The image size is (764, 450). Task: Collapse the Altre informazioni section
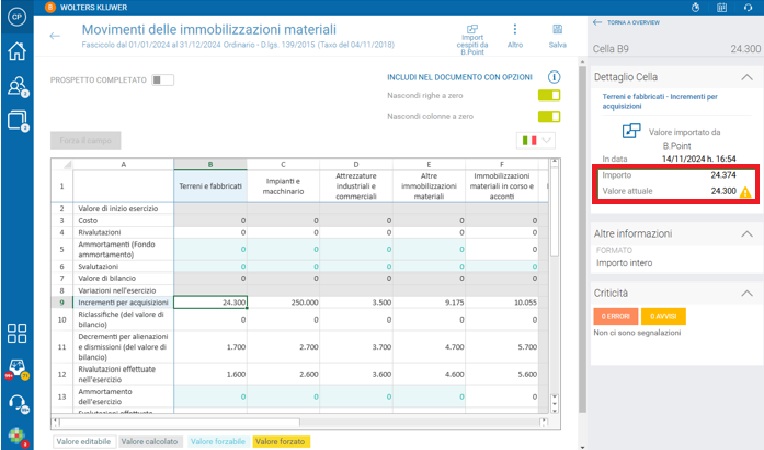[746, 234]
